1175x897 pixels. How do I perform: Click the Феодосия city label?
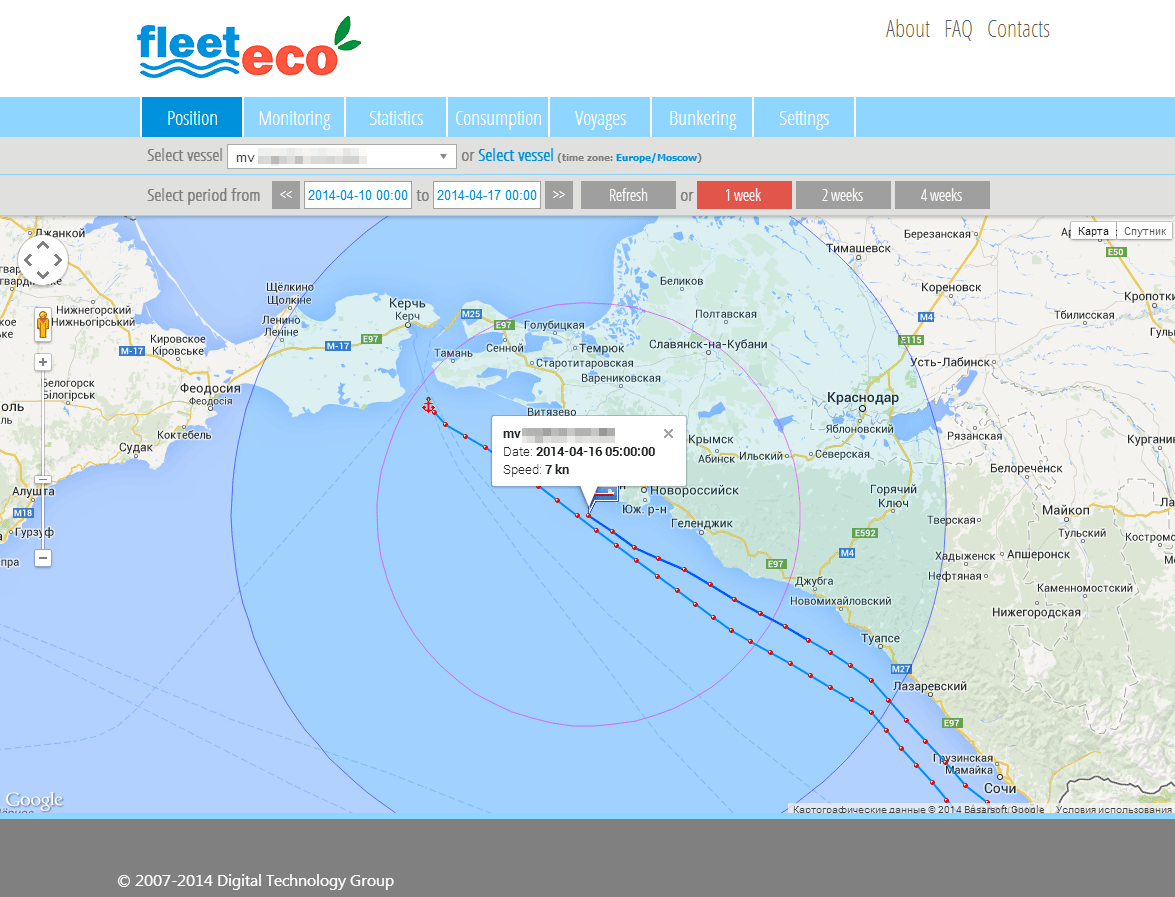(211, 388)
